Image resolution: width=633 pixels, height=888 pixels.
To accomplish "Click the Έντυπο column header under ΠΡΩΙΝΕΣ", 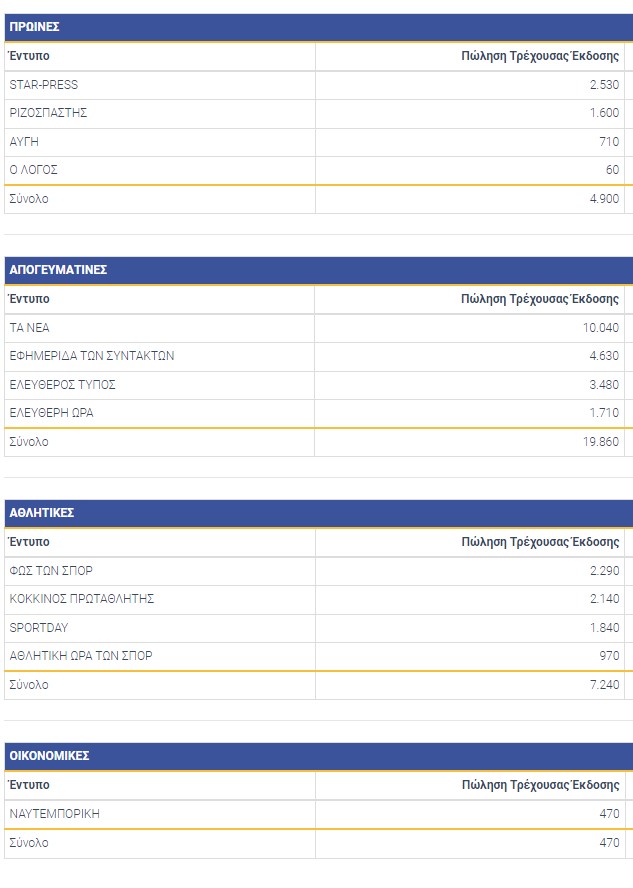I will pos(29,56).
